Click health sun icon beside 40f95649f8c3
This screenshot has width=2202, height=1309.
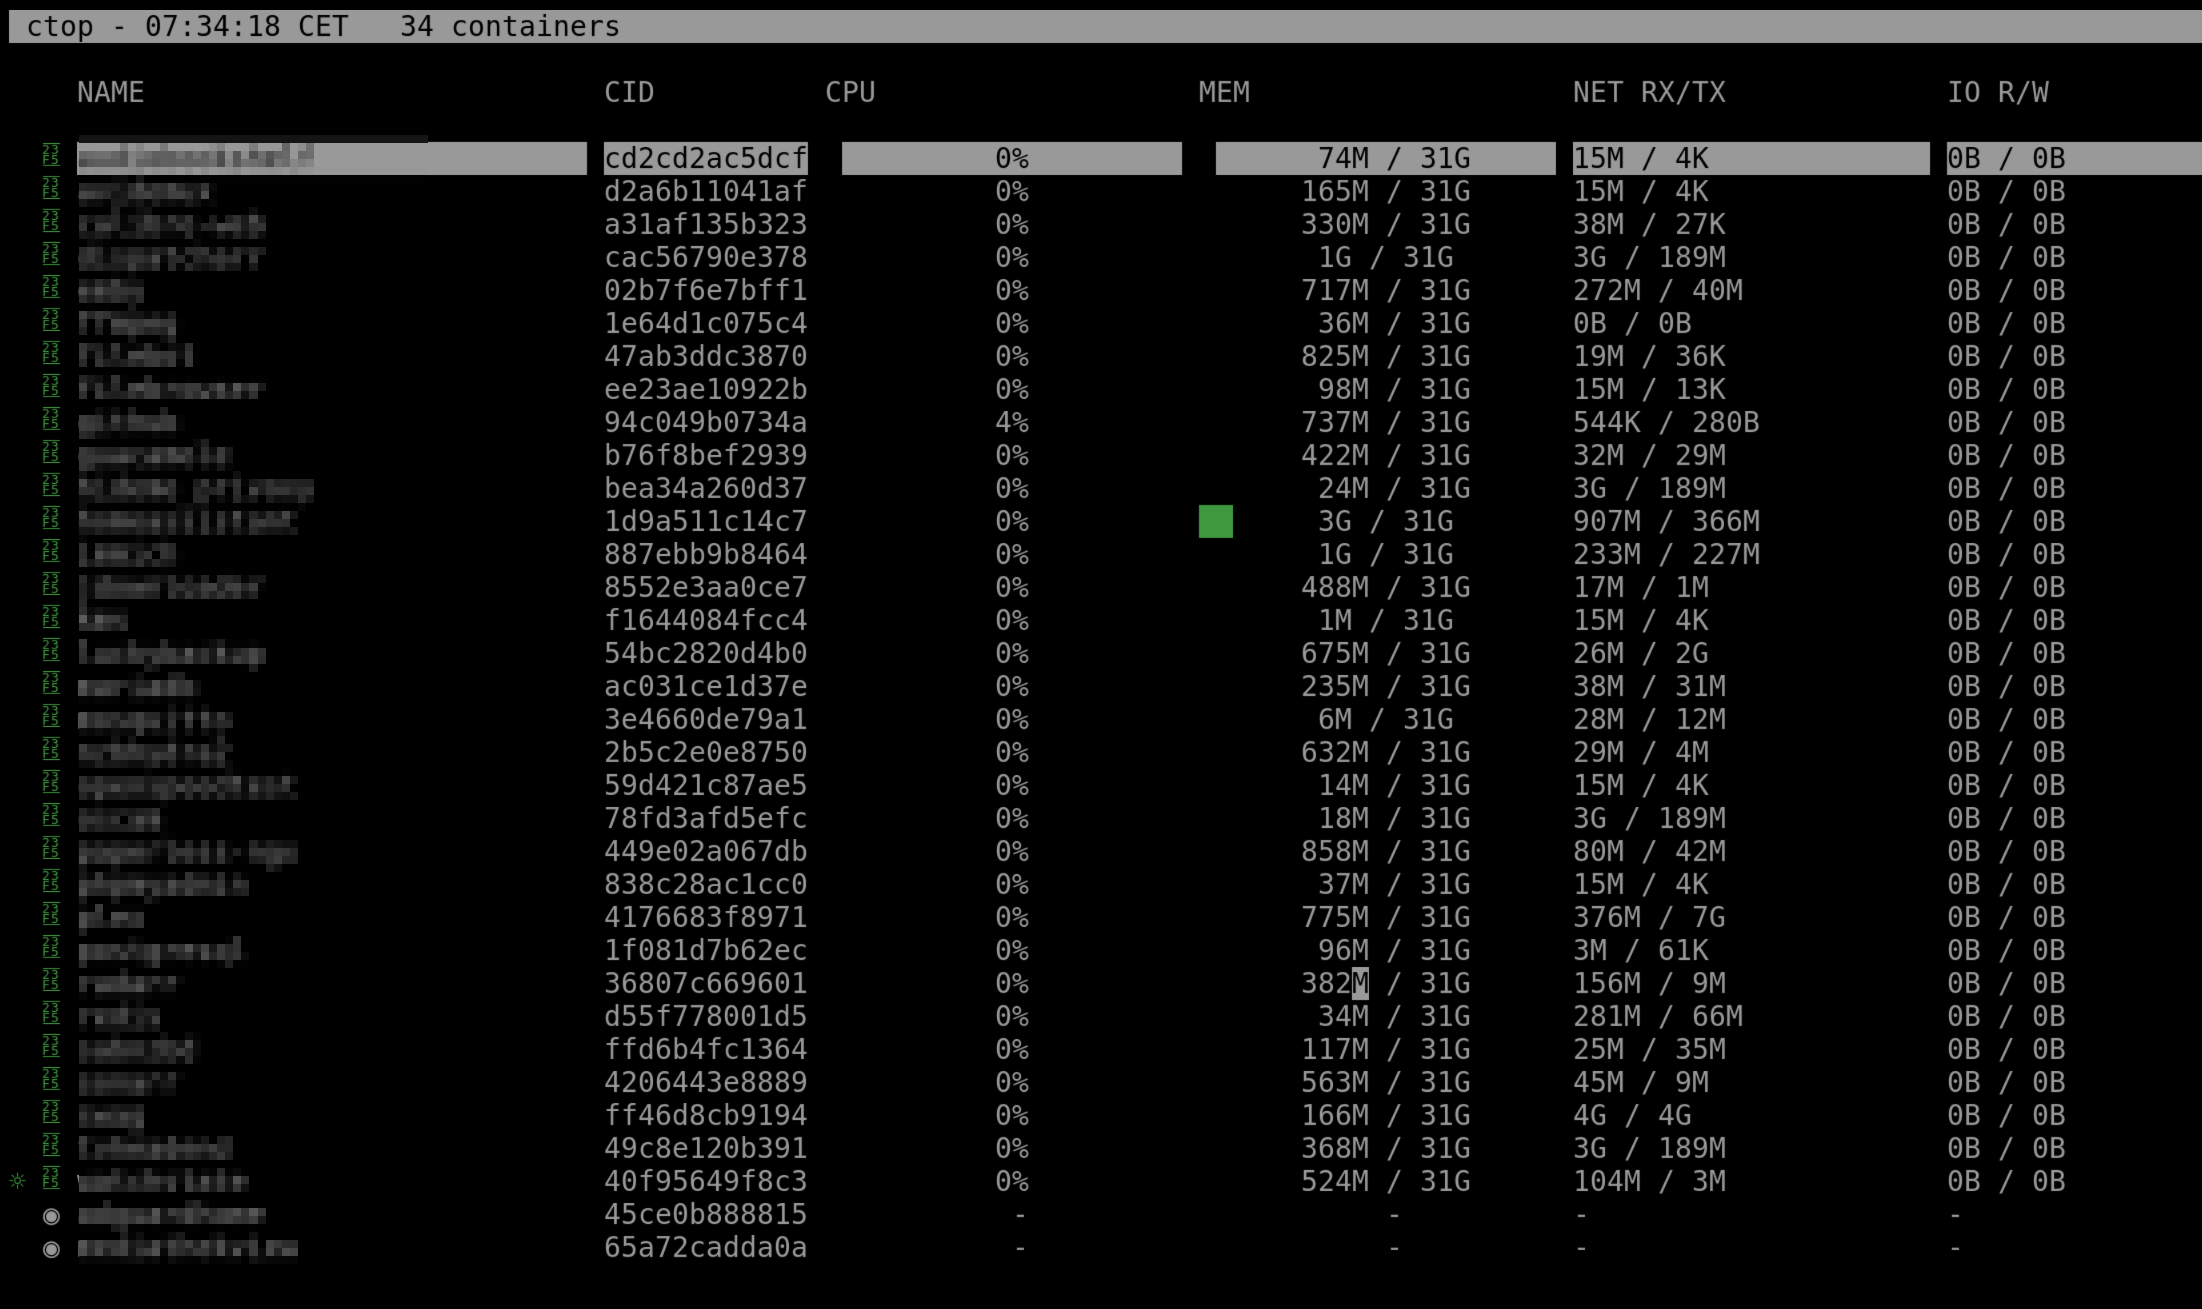click(17, 1181)
